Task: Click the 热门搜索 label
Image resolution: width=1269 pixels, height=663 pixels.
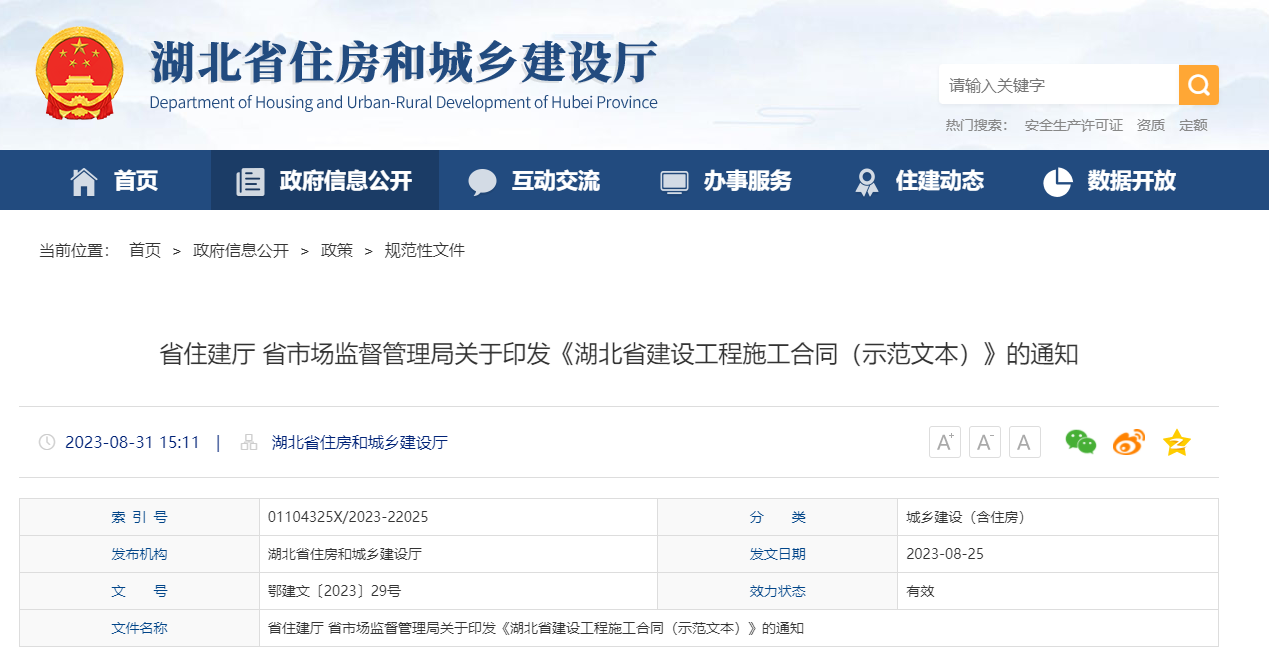Action: [977, 125]
